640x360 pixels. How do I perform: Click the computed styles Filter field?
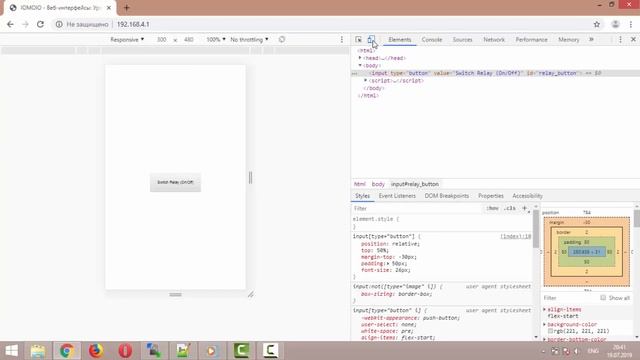[x=569, y=298]
